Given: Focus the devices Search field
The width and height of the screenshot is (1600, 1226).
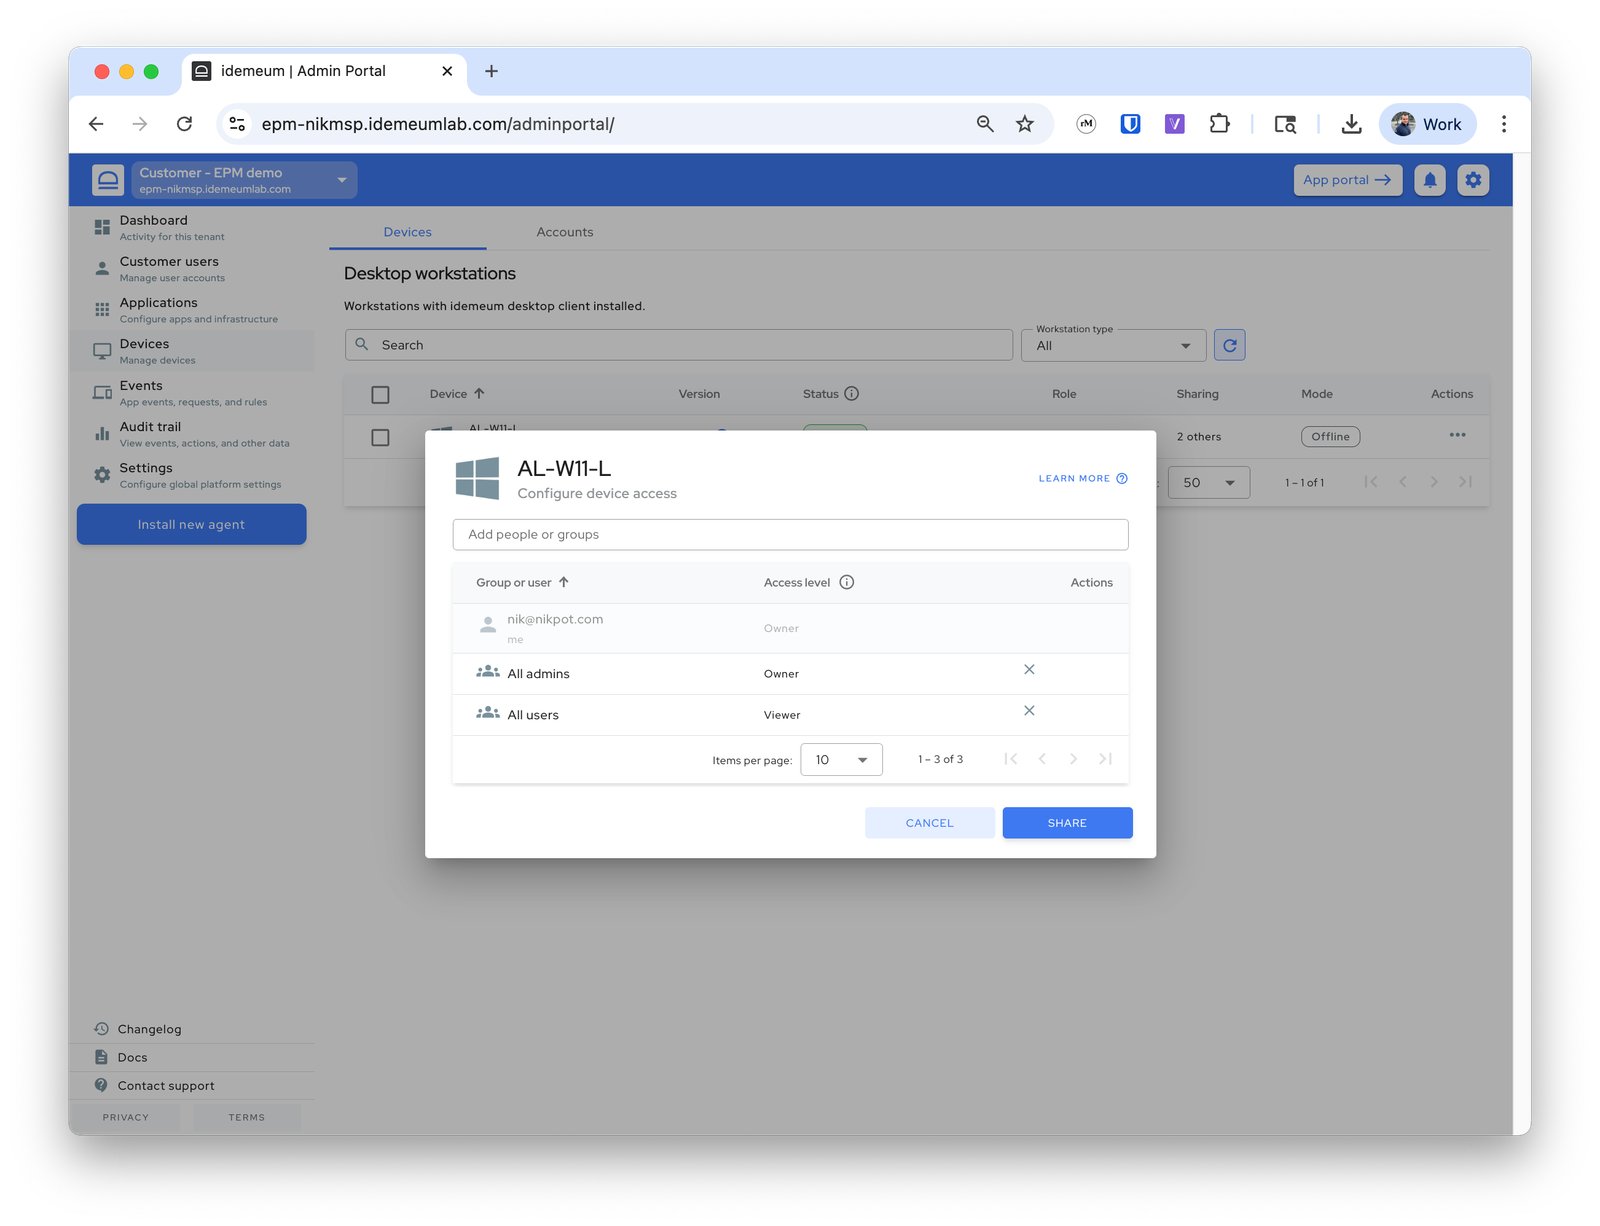Looking at the screenshot, I should tap(679, 345).
